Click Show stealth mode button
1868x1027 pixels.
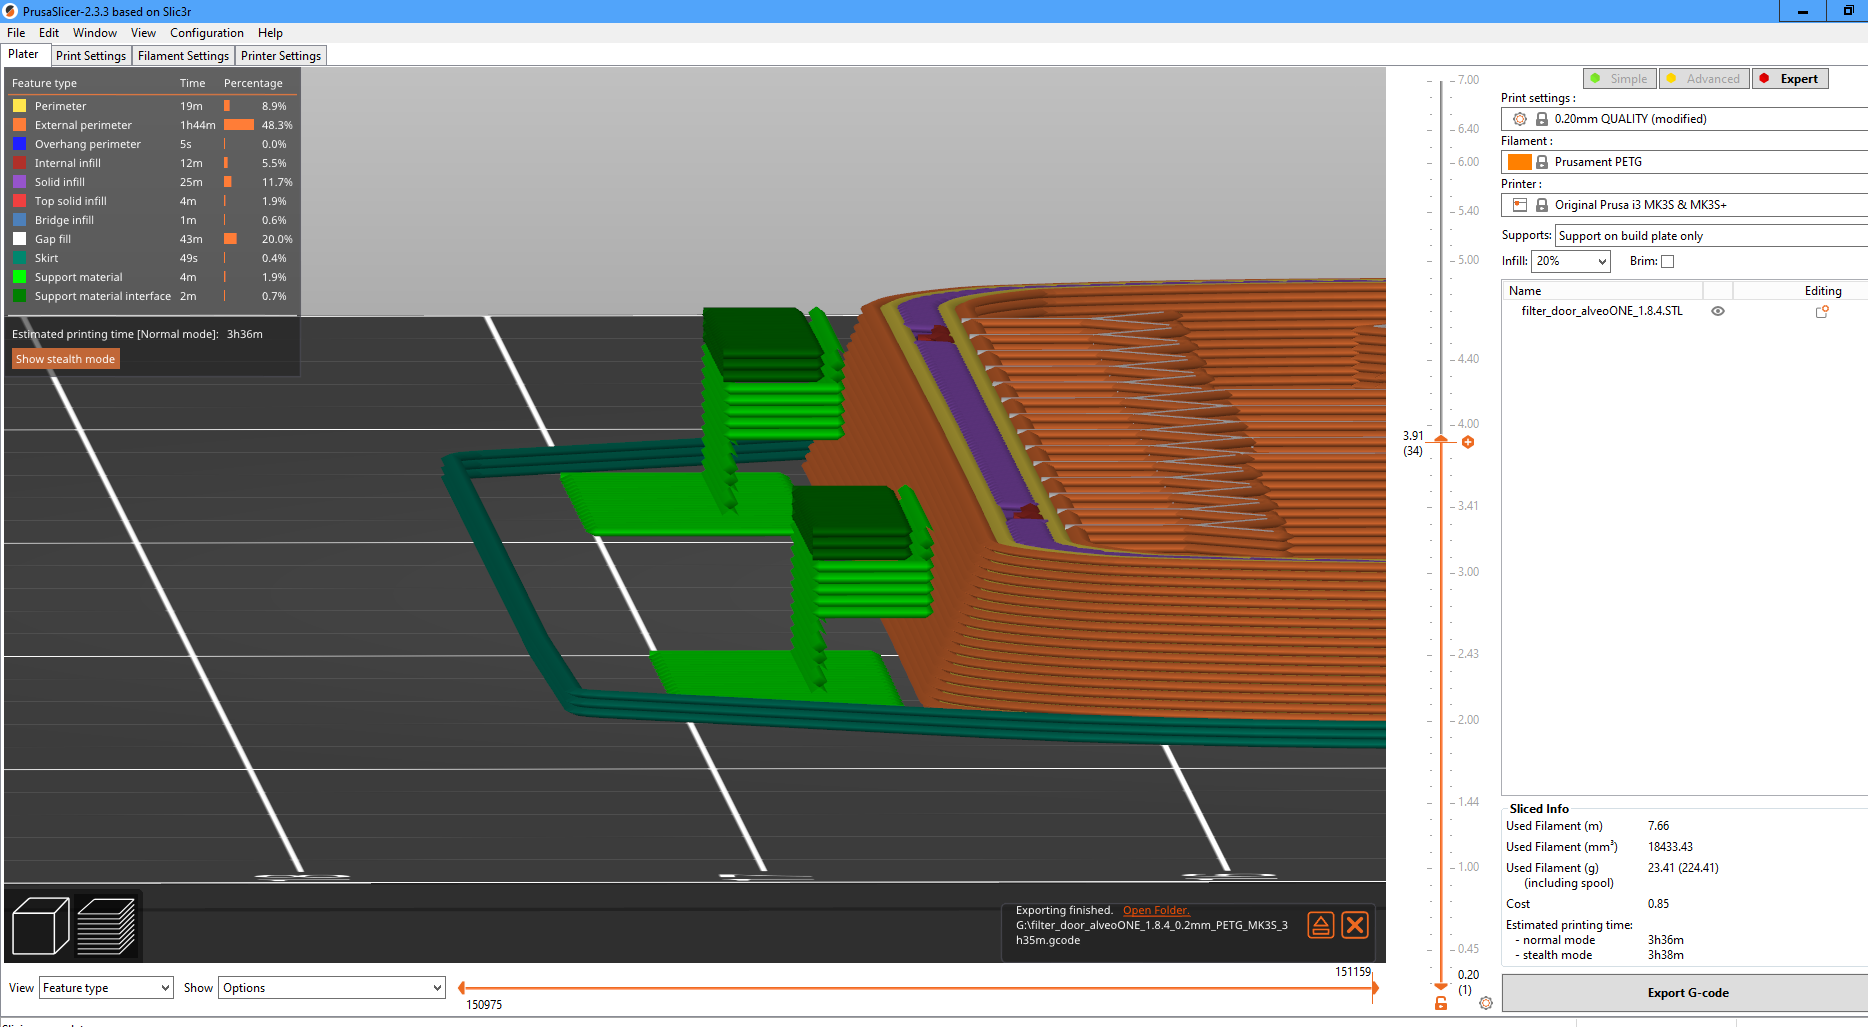pyautogui.click(x=66, y=359)
